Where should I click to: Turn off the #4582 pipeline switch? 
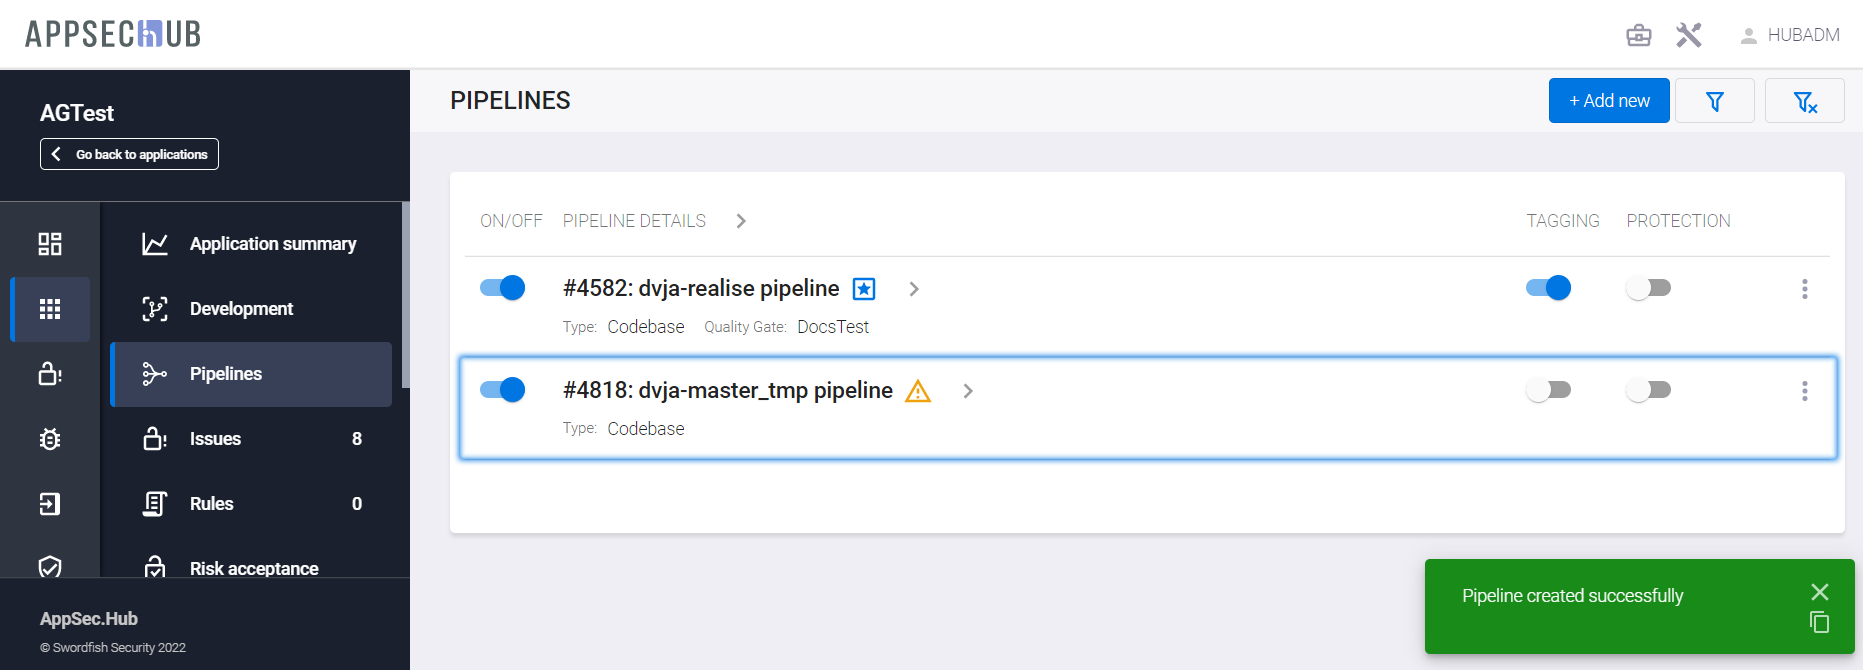tap(502, 288)
